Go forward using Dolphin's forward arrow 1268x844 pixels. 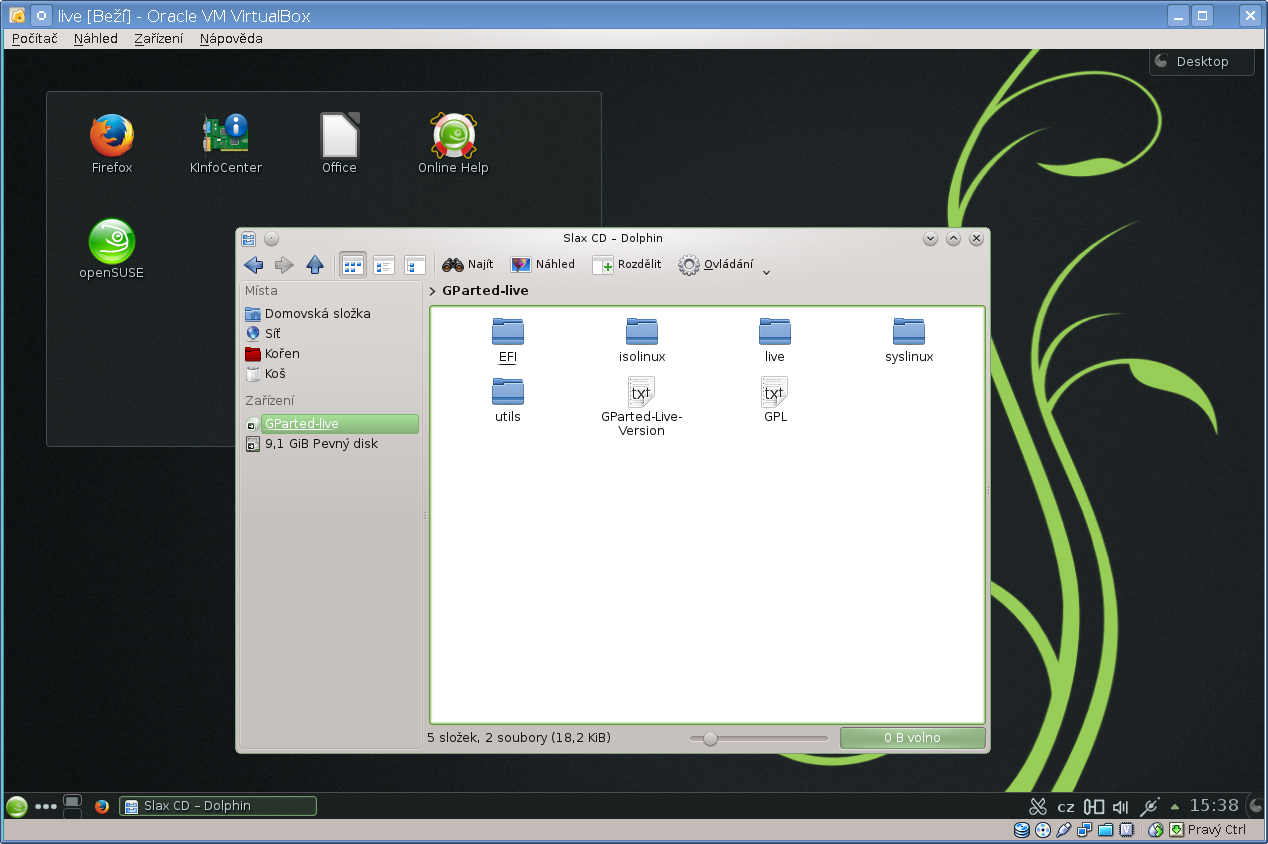[x=284, y=265]
